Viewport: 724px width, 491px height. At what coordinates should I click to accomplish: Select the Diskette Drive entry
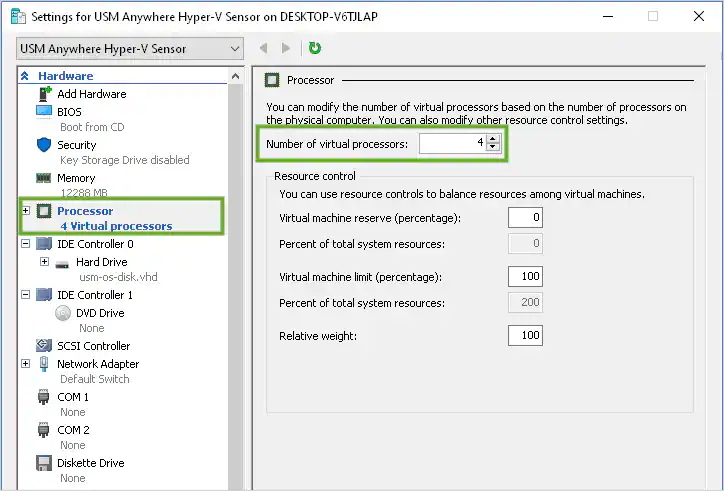click(x=91, y=463)
